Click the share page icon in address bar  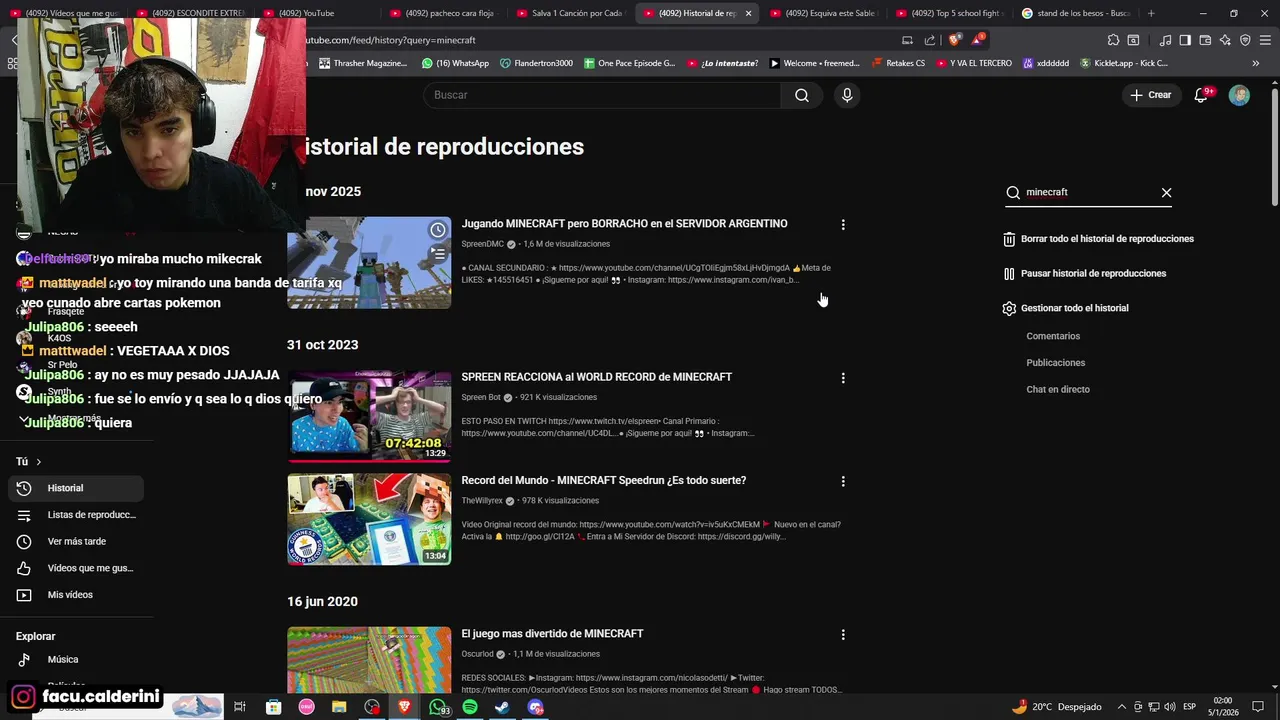click(930, 40)
